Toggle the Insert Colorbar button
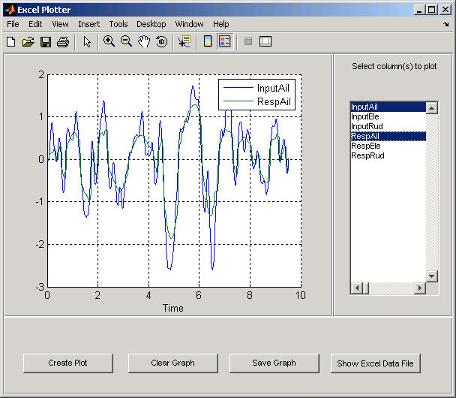Image resolution: width=456 pixels, height=398 pixels. pyautogui.click(x=208, y=42)
